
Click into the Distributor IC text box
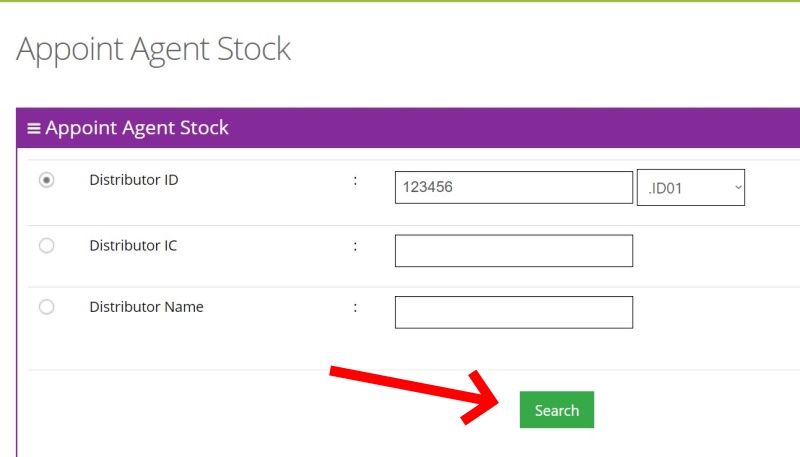click(x=514, y=250)
